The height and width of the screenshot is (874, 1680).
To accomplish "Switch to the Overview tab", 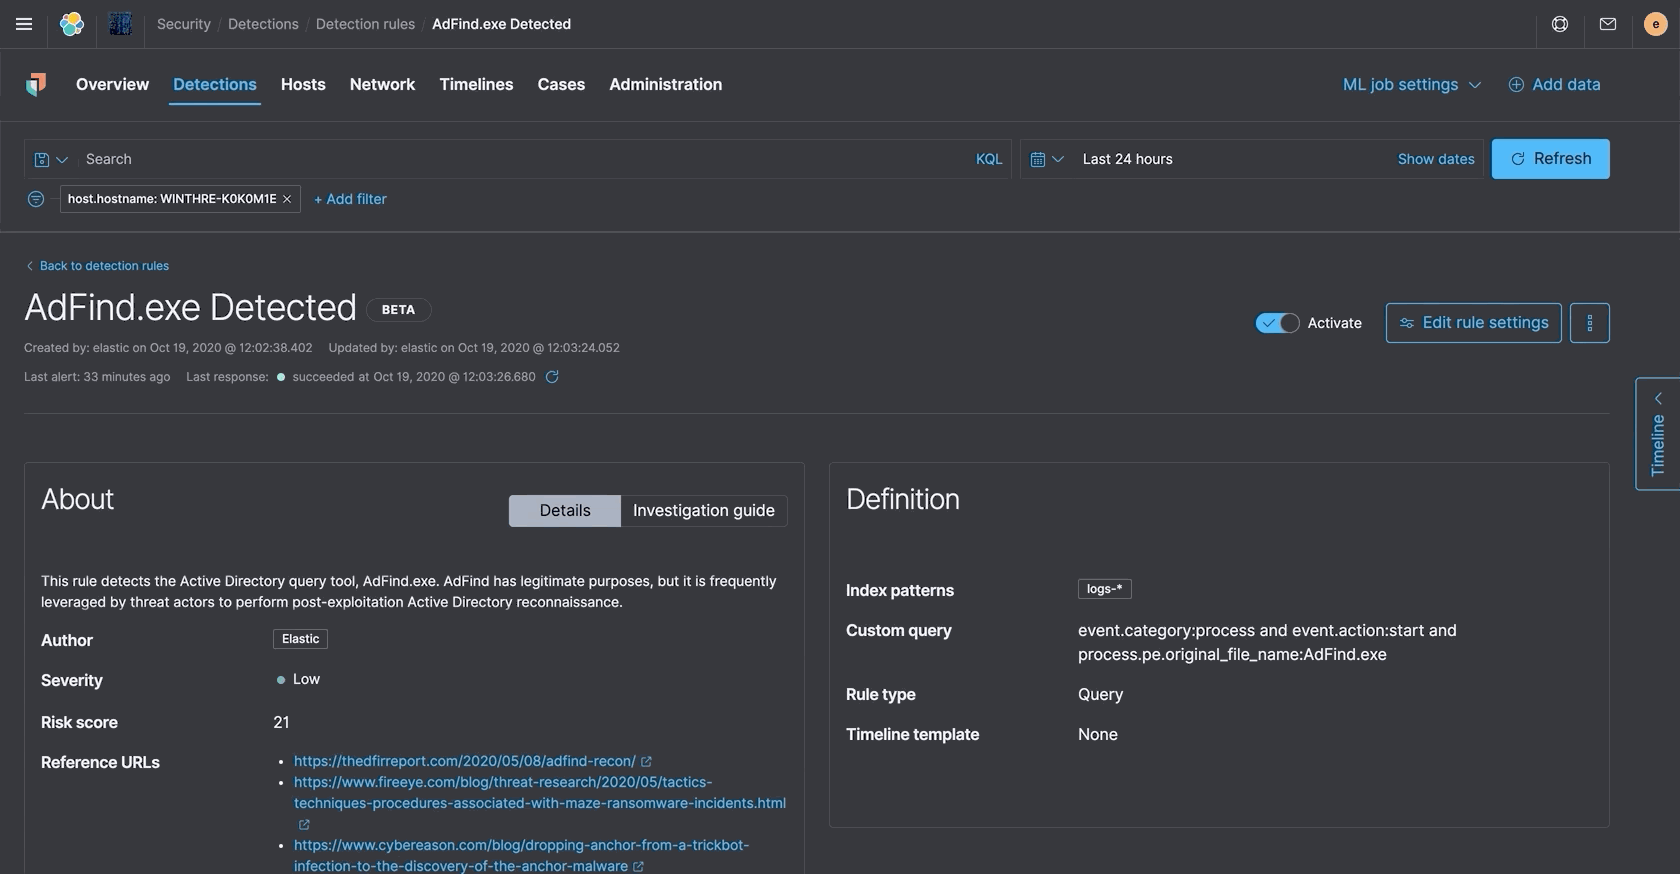I will coord(112,85).
